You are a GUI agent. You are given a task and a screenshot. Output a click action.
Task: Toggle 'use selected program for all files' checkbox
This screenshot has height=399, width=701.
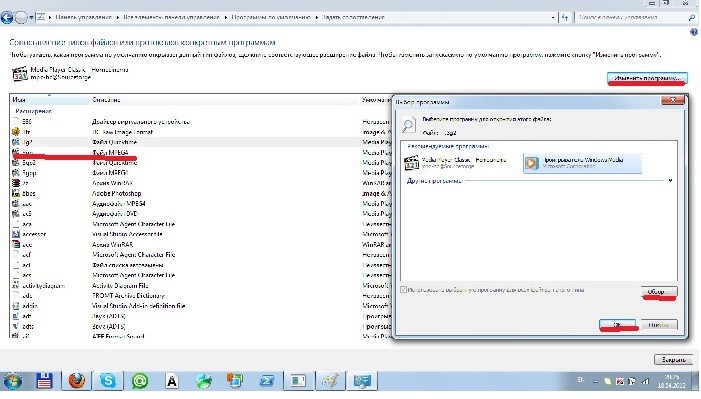pyautogui.click(x=404, y=290)
